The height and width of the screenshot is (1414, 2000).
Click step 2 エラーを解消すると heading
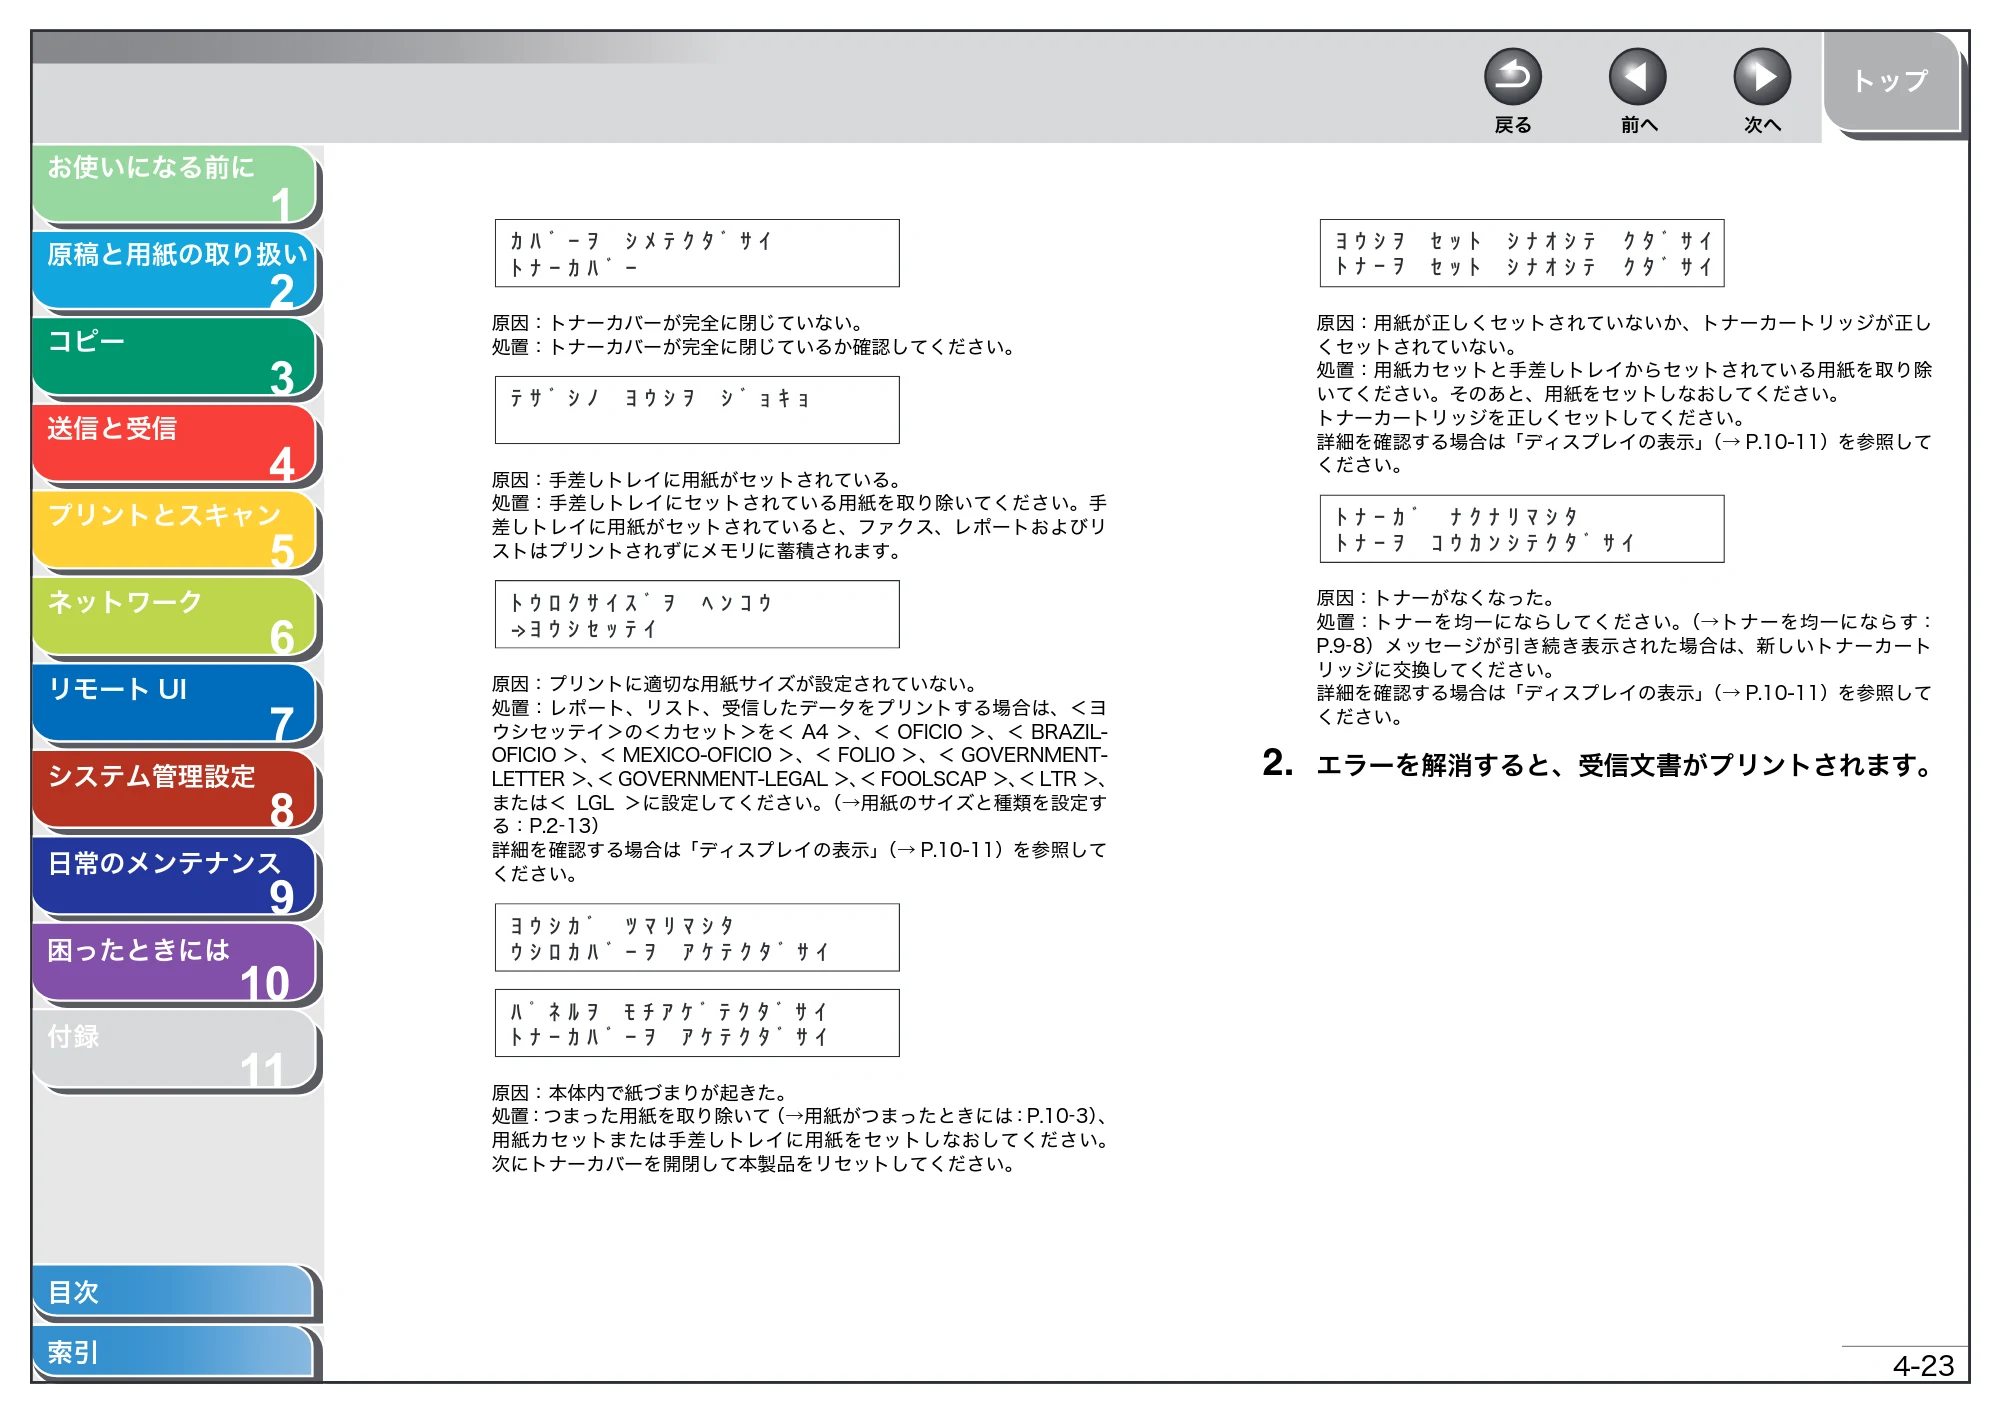[1598, 765]
